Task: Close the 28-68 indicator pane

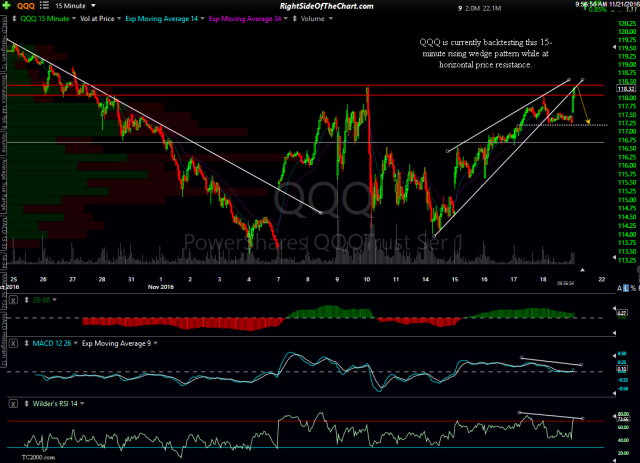Action: (13, 300)
